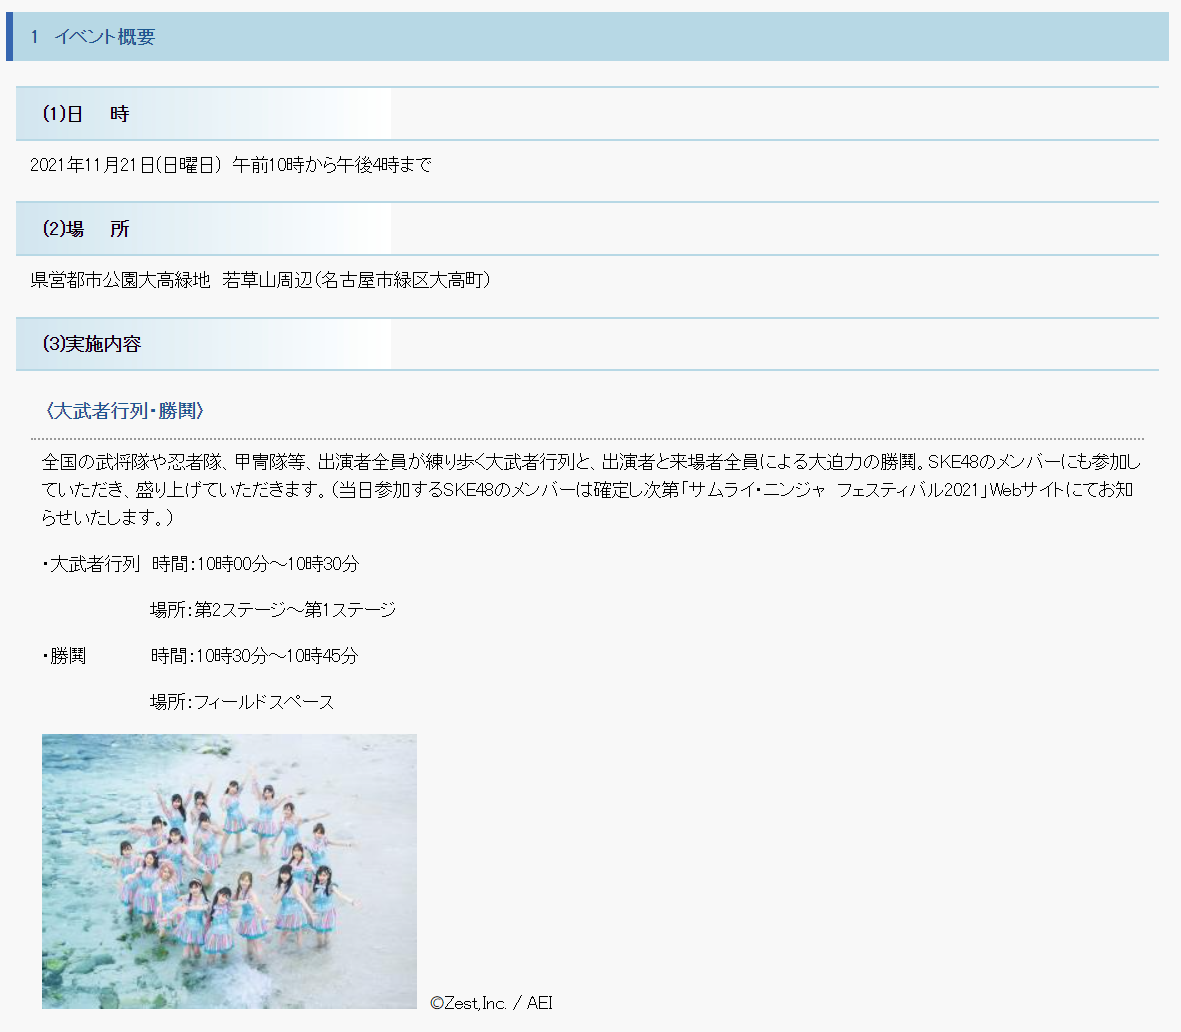Click the '〈大武者行列・勝鬨〉' section title
This screenshot has width=1181, height=1032.
124,411
